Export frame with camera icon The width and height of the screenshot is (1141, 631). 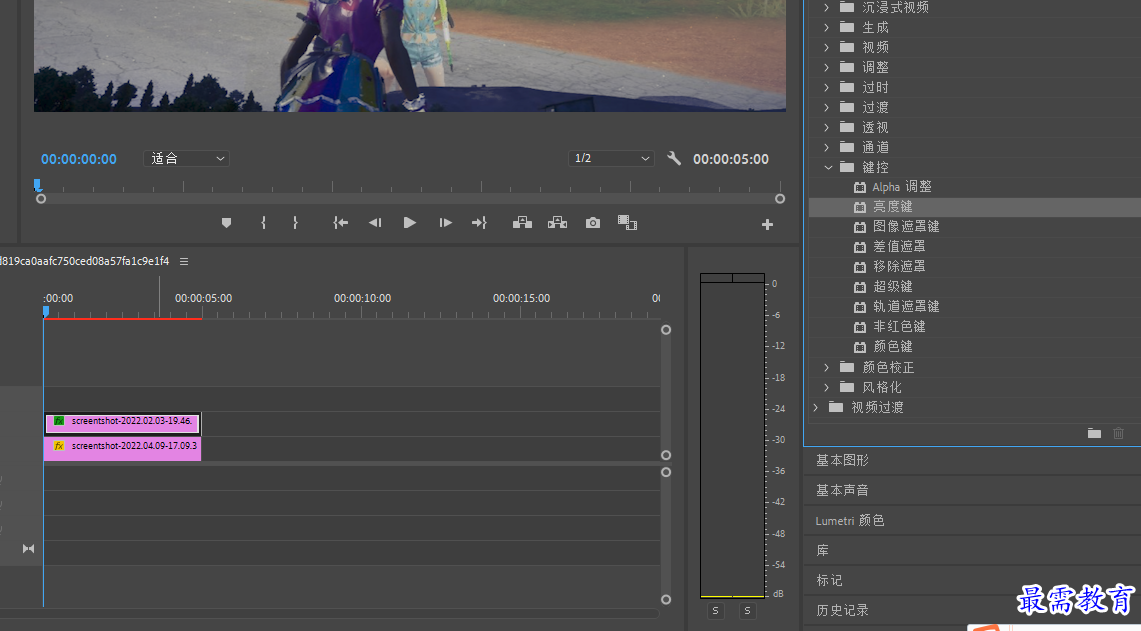click(x=593, y=223)
